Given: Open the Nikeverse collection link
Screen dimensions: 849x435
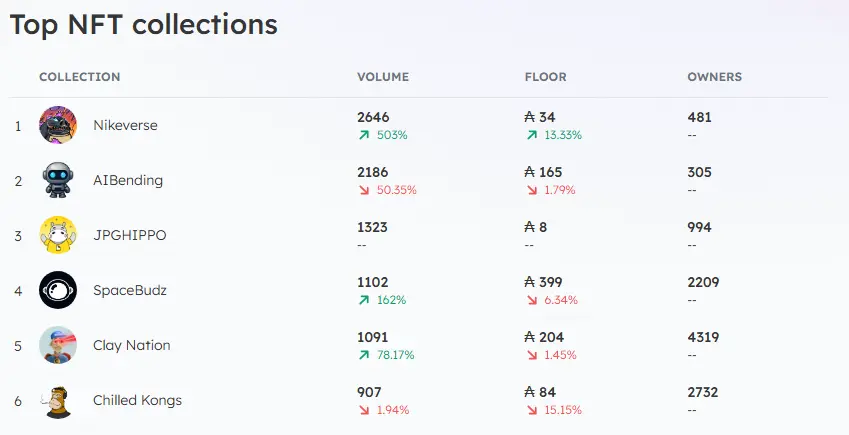Looking at the screenshot, I should 125,125.
